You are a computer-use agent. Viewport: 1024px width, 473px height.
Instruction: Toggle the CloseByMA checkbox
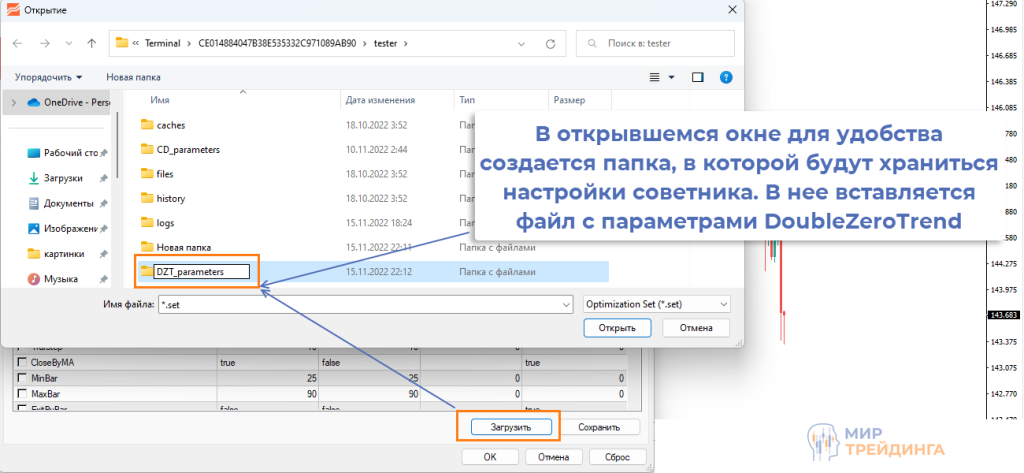point(22,362)
